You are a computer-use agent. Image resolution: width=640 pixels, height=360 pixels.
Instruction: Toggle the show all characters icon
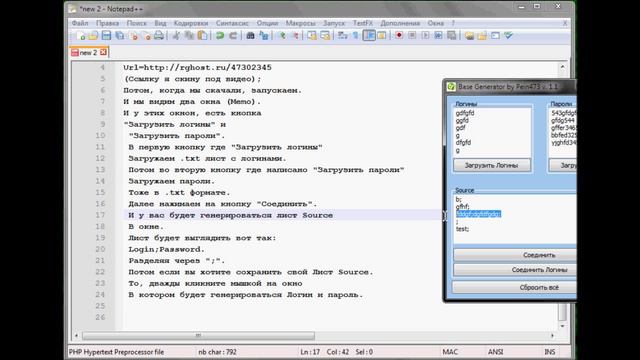pyautogui.click(x=355, y=36)
